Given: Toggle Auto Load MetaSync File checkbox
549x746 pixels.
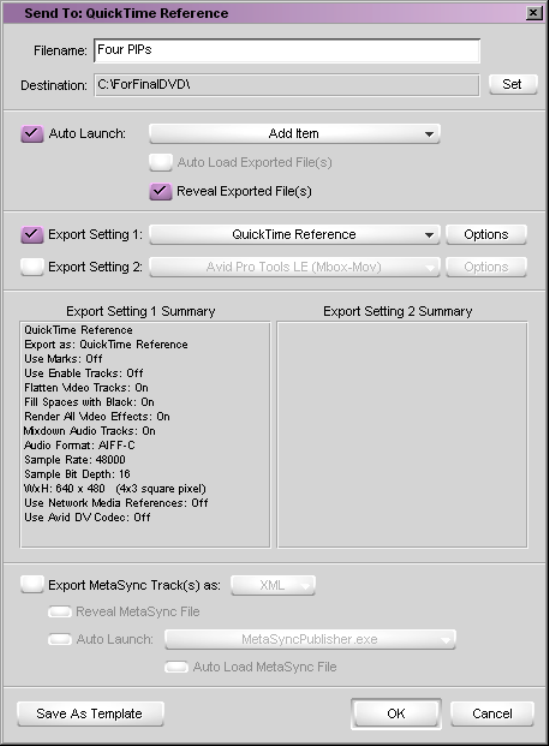Looking at the screenshot, I should tap(176, 667).
